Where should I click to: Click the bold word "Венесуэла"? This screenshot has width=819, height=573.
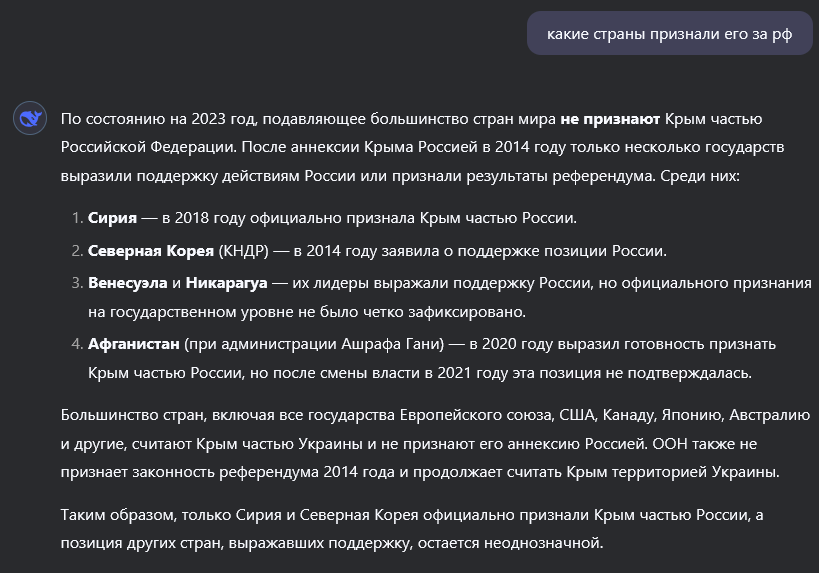tap(125, 282)
